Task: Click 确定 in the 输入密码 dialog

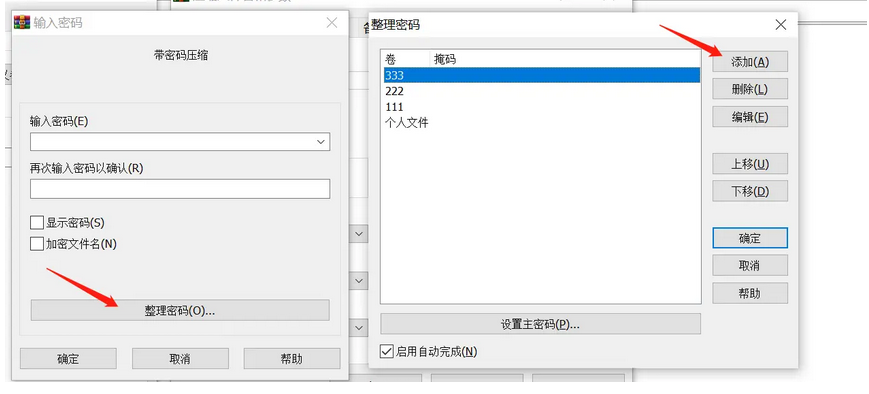Action: point(68,359)
